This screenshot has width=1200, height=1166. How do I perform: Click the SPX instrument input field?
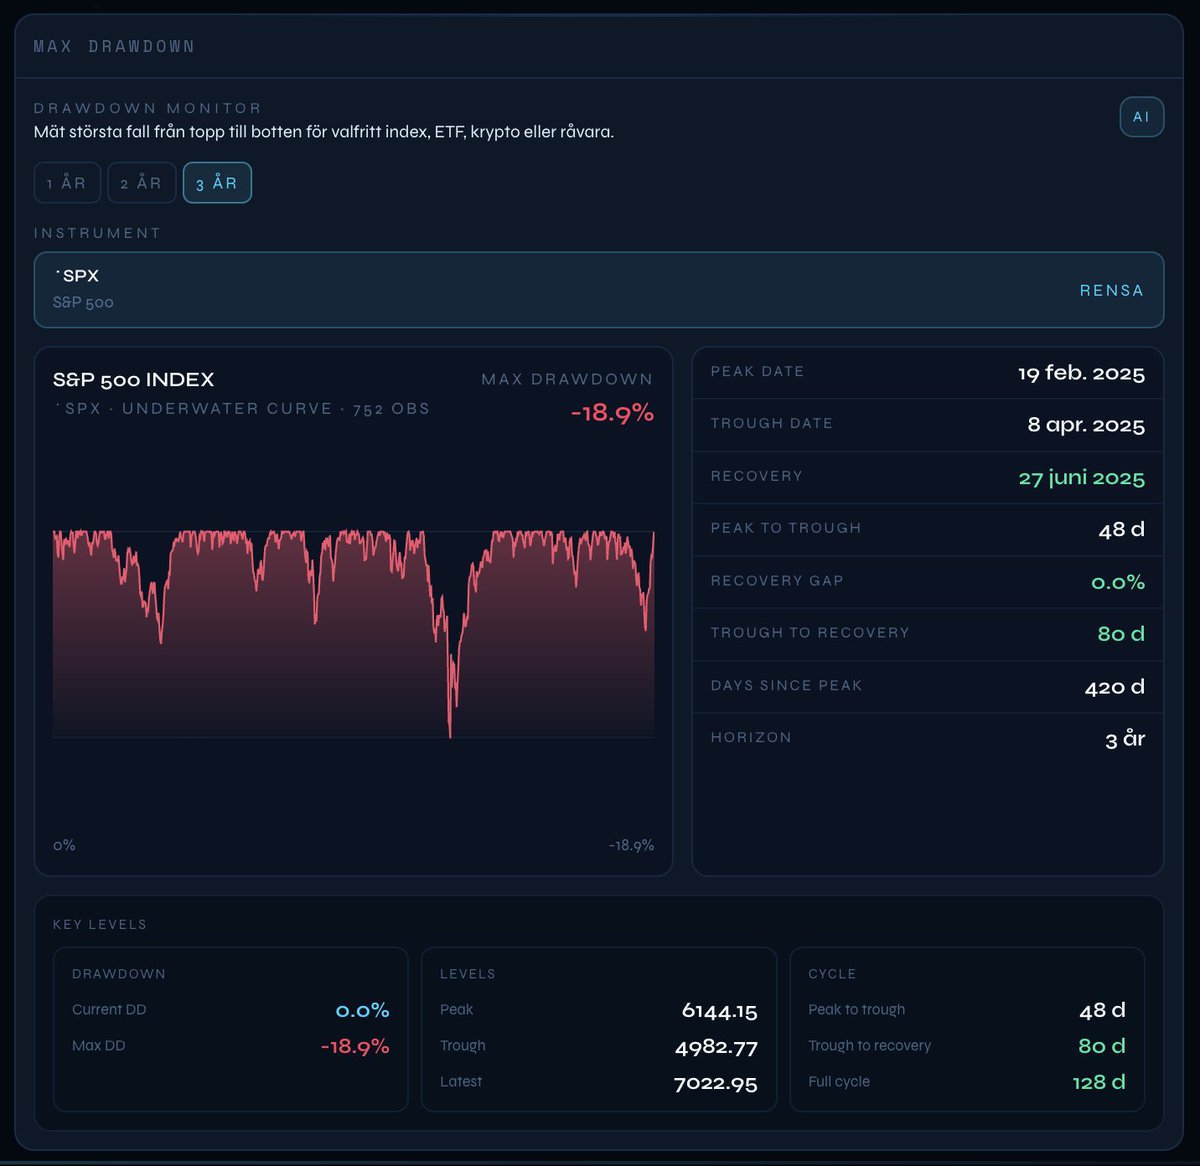pyautogui.click(x=599, y=290)
